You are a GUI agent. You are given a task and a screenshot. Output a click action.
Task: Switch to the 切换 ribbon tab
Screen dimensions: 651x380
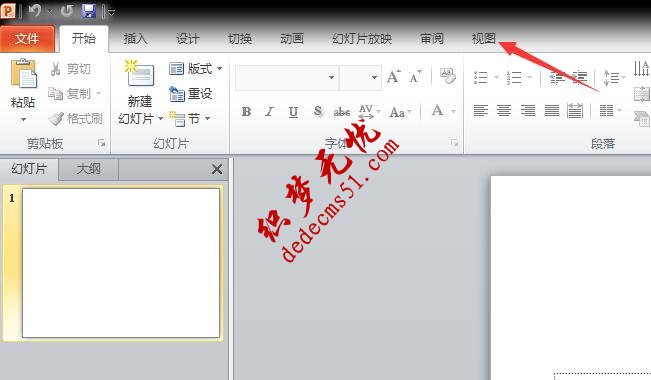(x=240, y=39)
